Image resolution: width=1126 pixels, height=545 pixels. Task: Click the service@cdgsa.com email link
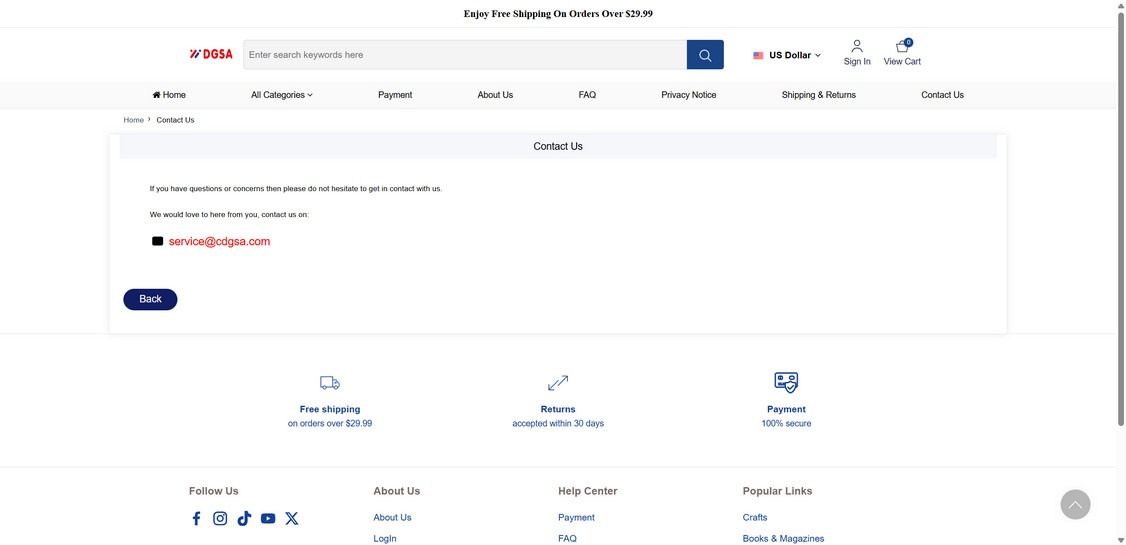219,241
